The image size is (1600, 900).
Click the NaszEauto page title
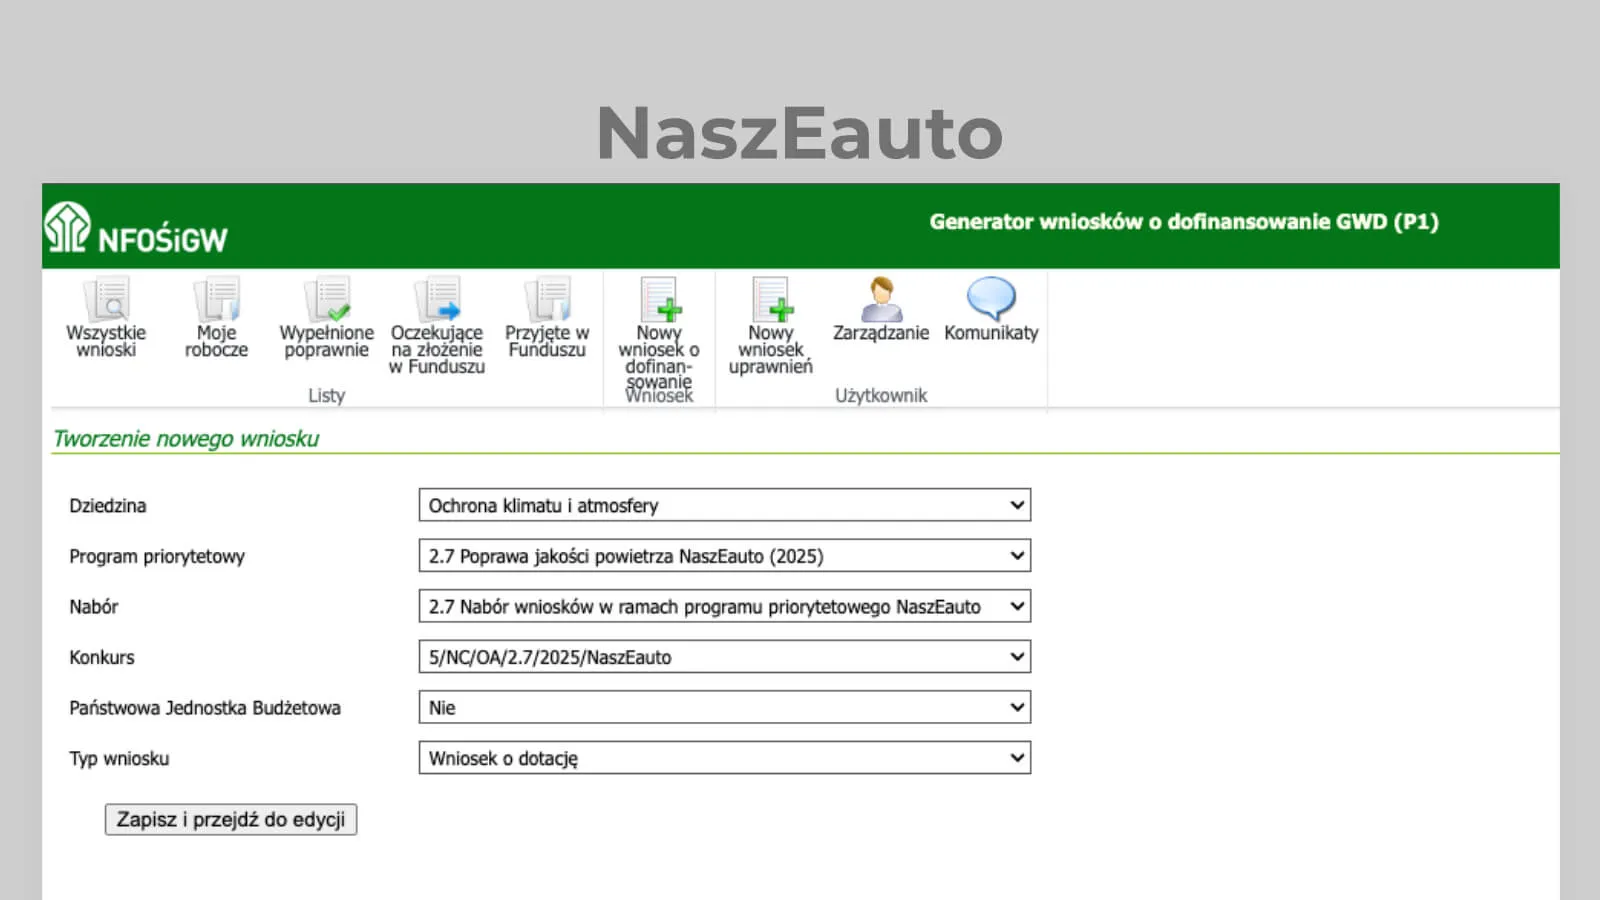pos(800,132)
